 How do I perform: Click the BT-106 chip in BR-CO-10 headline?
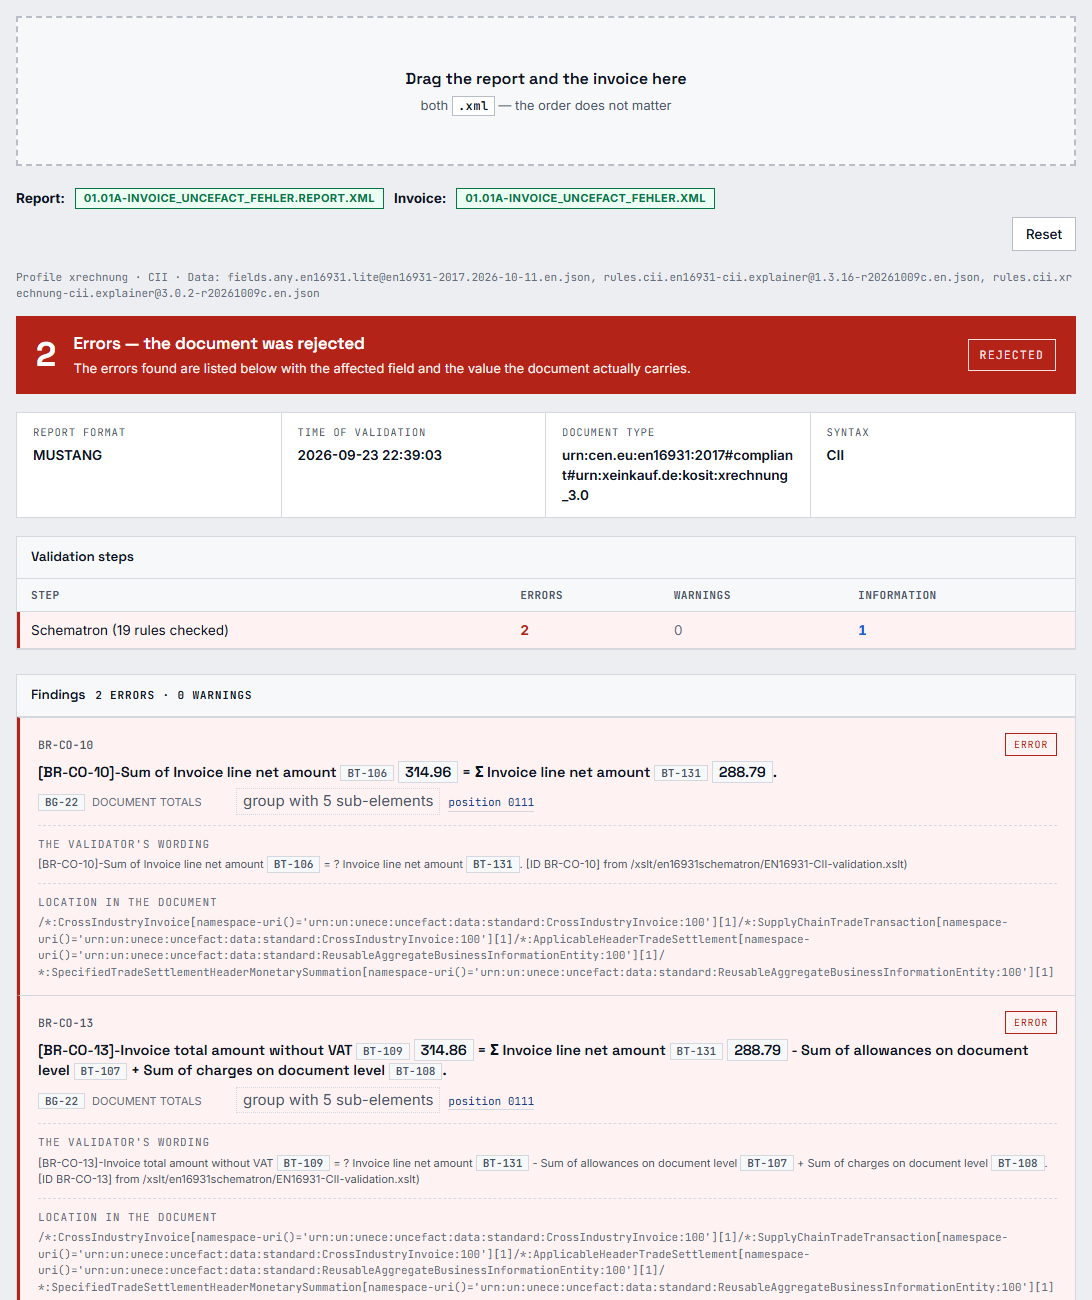click(x=367, y=773)
